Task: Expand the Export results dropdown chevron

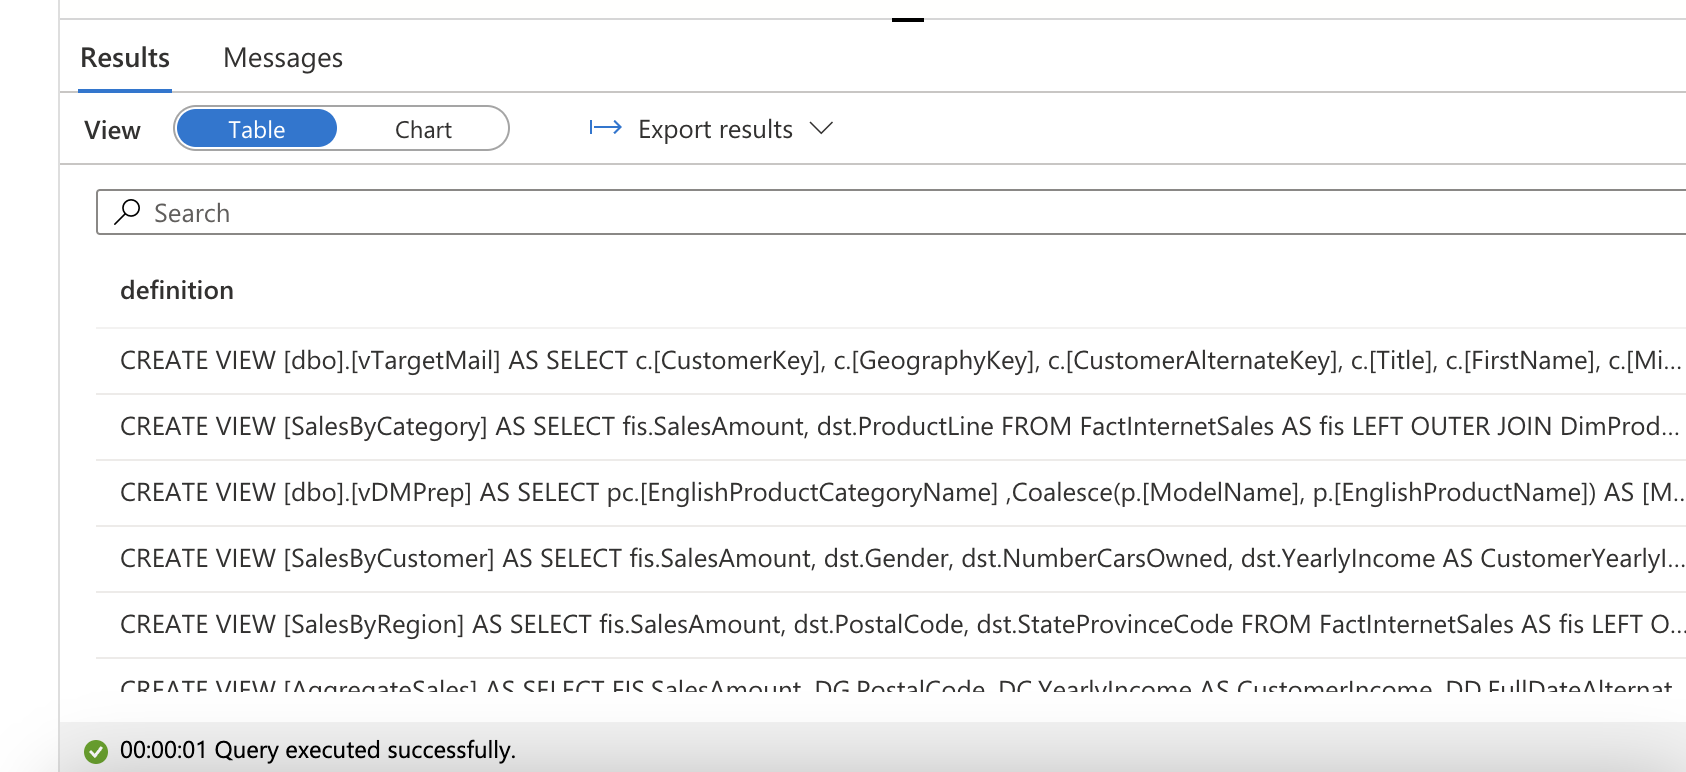Action: pos(821,129)
